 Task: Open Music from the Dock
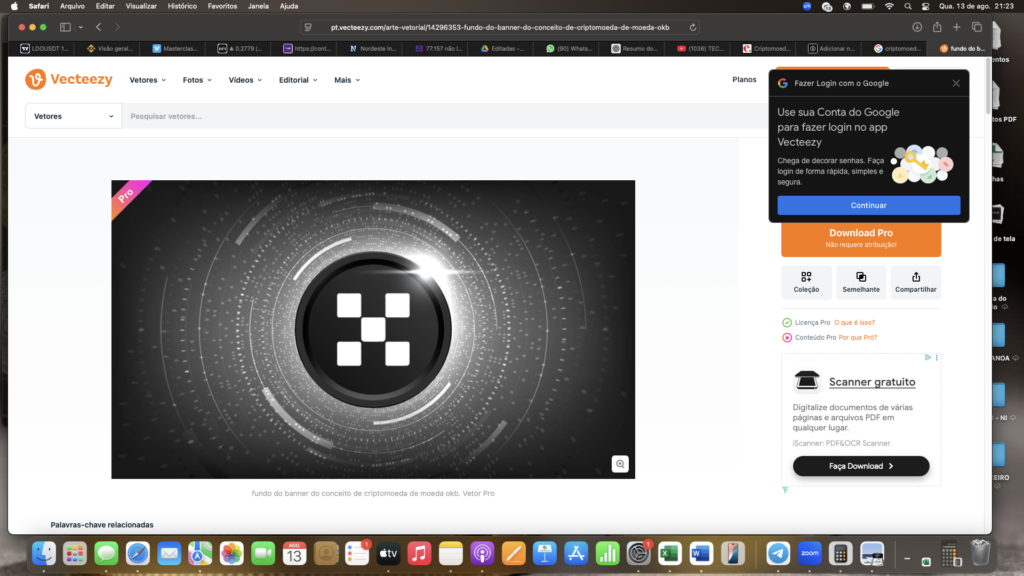click(x=419, y=554)
